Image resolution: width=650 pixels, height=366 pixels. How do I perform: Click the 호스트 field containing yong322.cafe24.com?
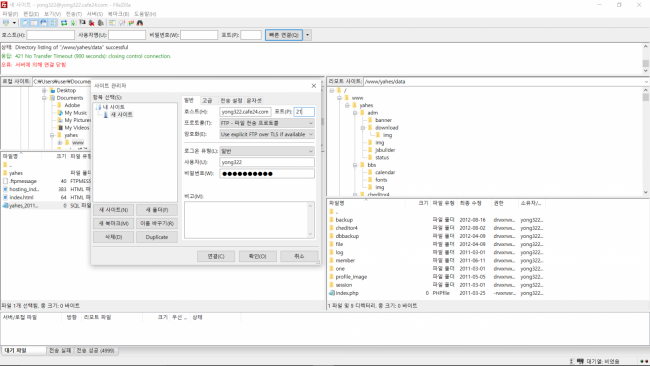[x=245, y=111]
